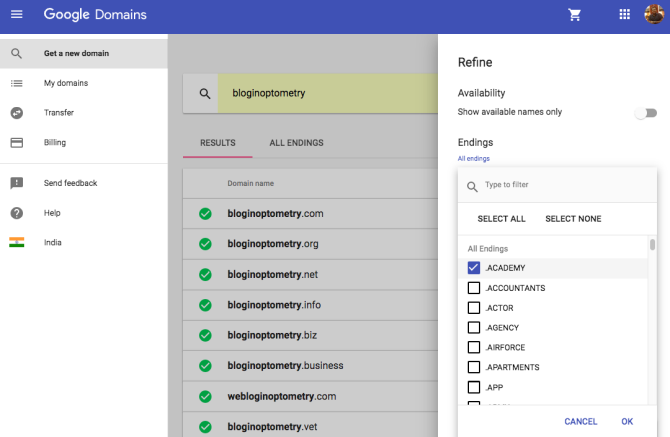Uncheck the .ACADEMY ending checkbox
The width and height of the screenshot is (670, 437).
coord(474,268)
